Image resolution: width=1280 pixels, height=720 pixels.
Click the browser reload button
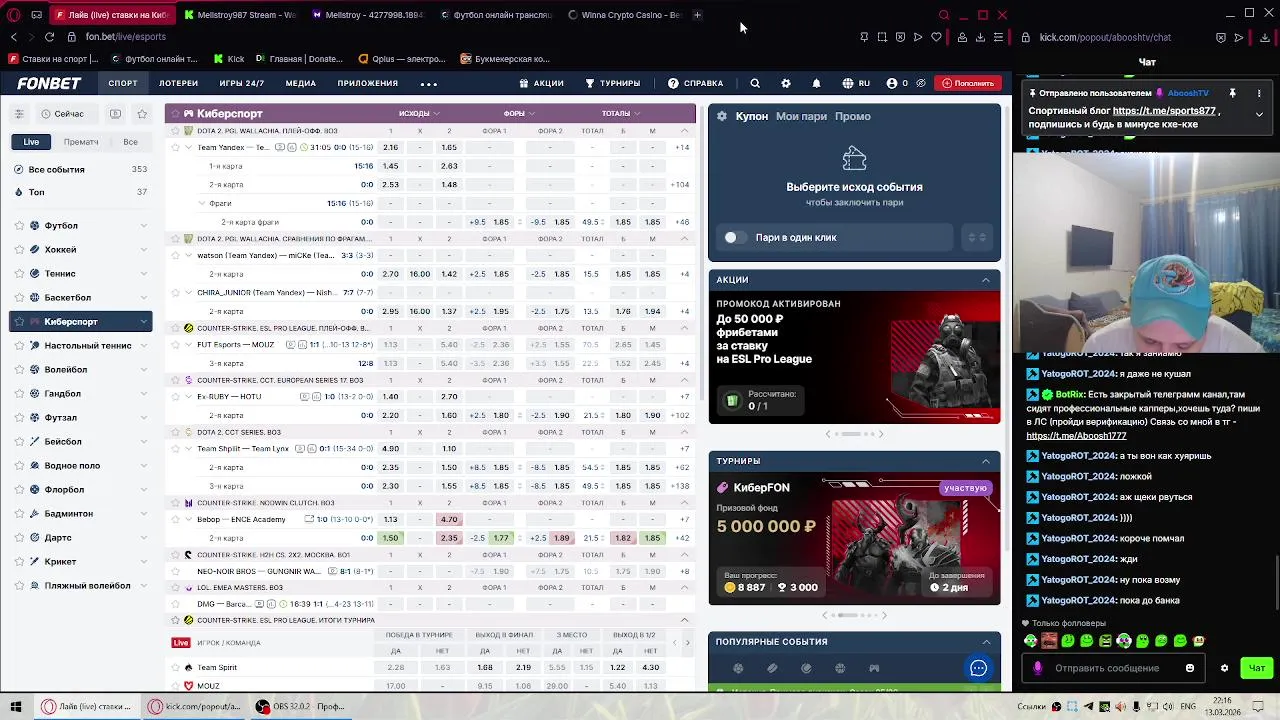pos(49,37)
